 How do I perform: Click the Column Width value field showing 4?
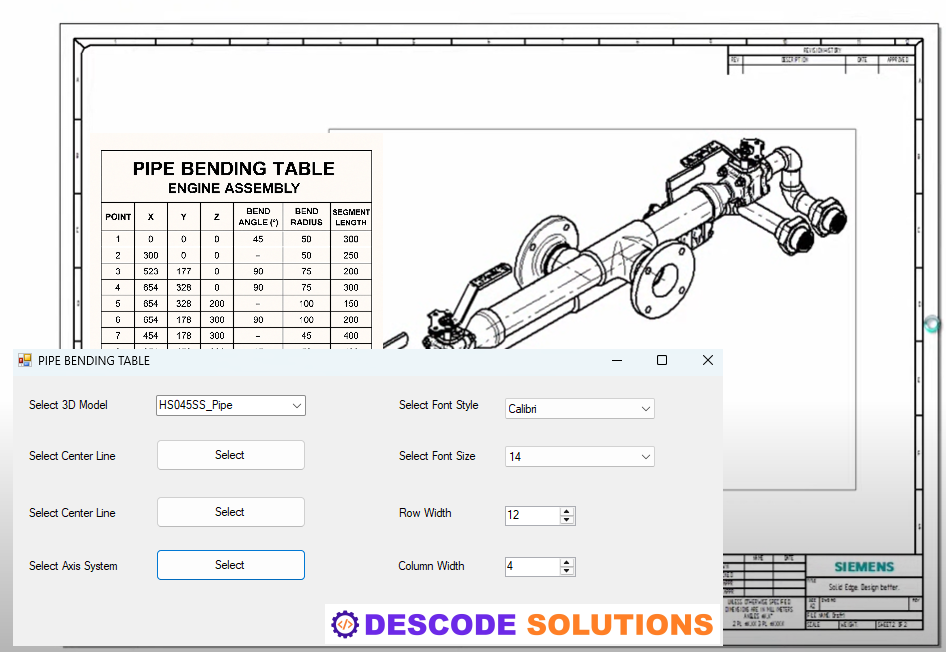pyautogui.click(x=530, y=566)
